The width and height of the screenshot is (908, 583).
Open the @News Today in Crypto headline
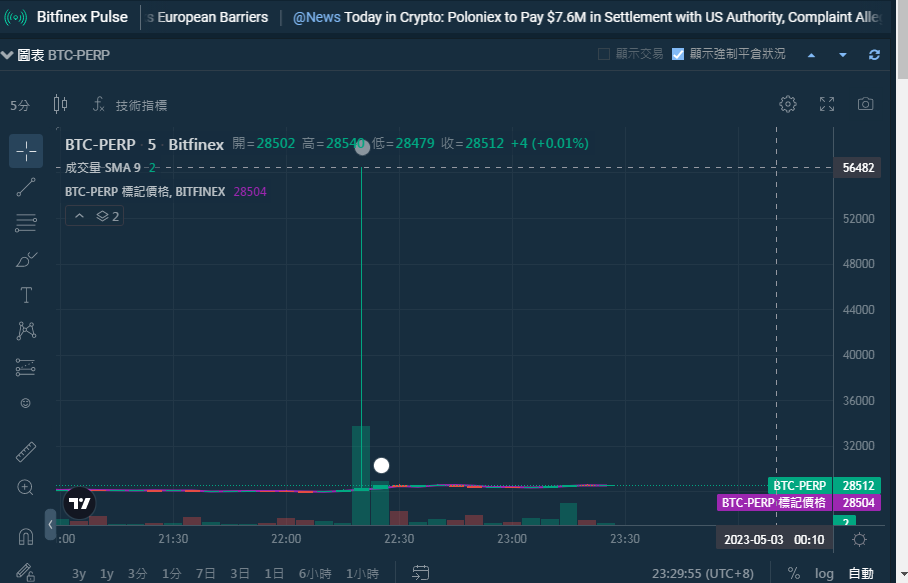[587, 17]
